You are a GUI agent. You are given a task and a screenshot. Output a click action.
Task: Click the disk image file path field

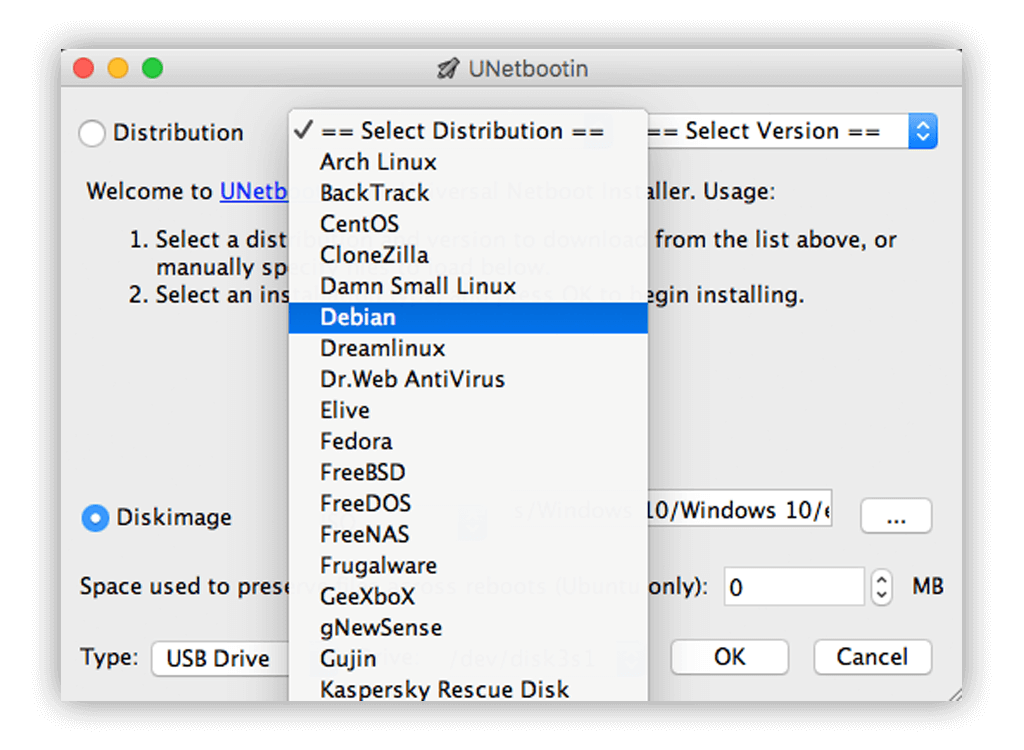(739, 510)
